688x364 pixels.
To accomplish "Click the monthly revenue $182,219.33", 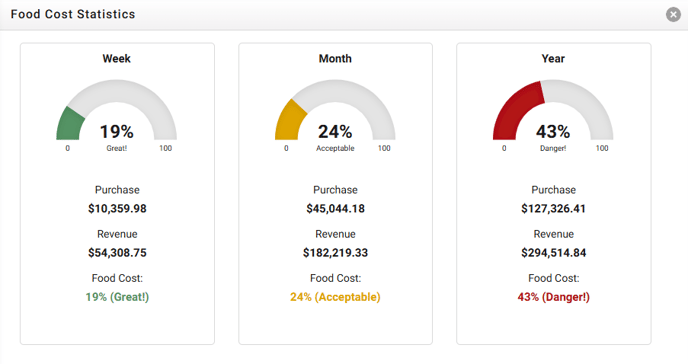I will pyautogui.click(x=336, y=253).
